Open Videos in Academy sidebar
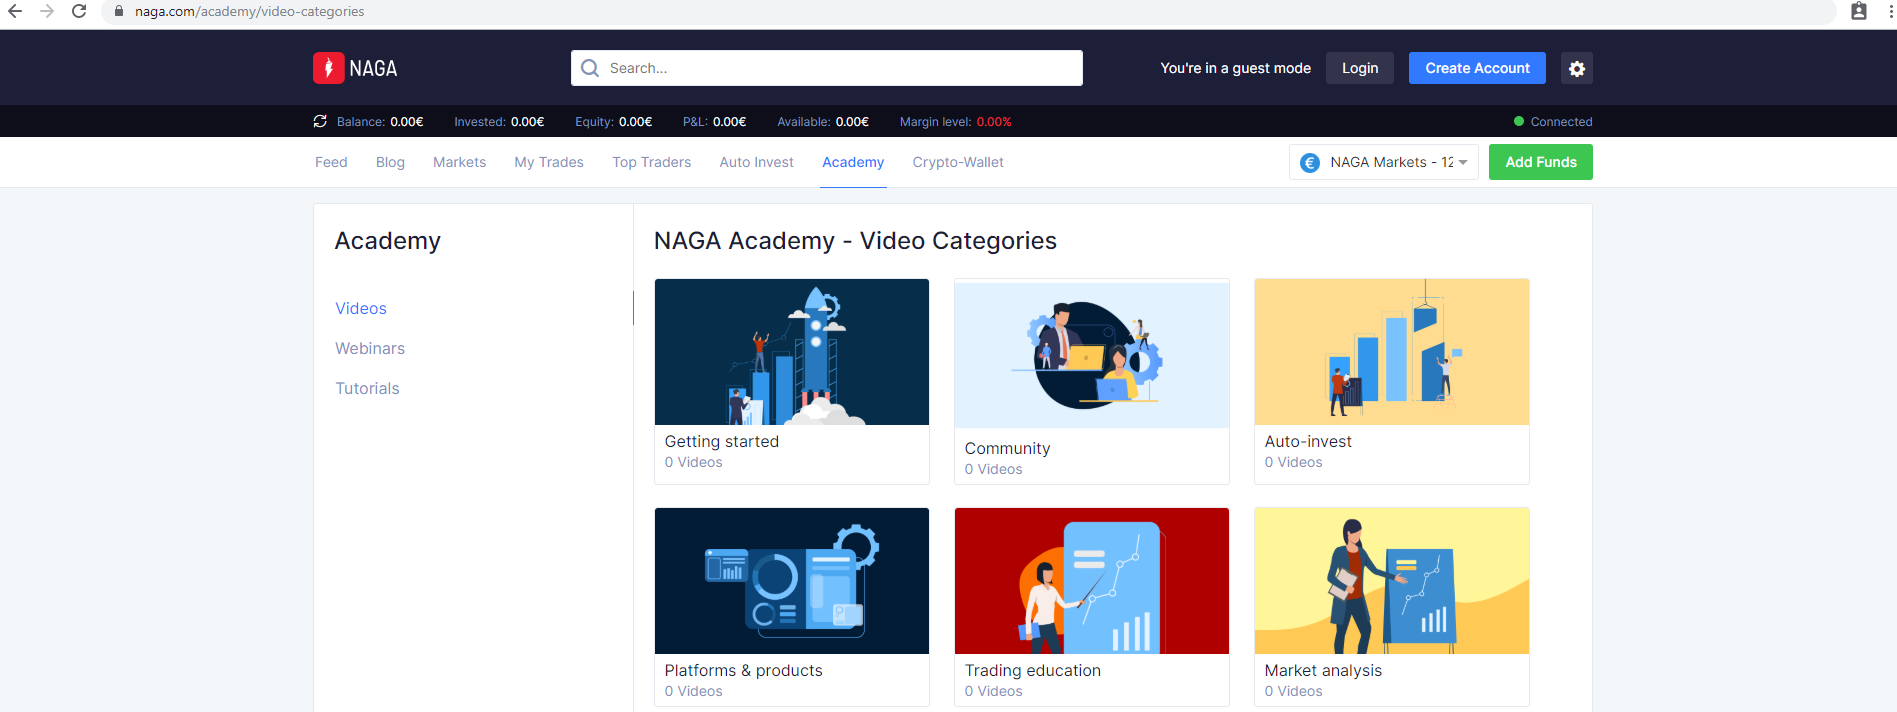The image size is (1897, 712). (x=361, y=308)
